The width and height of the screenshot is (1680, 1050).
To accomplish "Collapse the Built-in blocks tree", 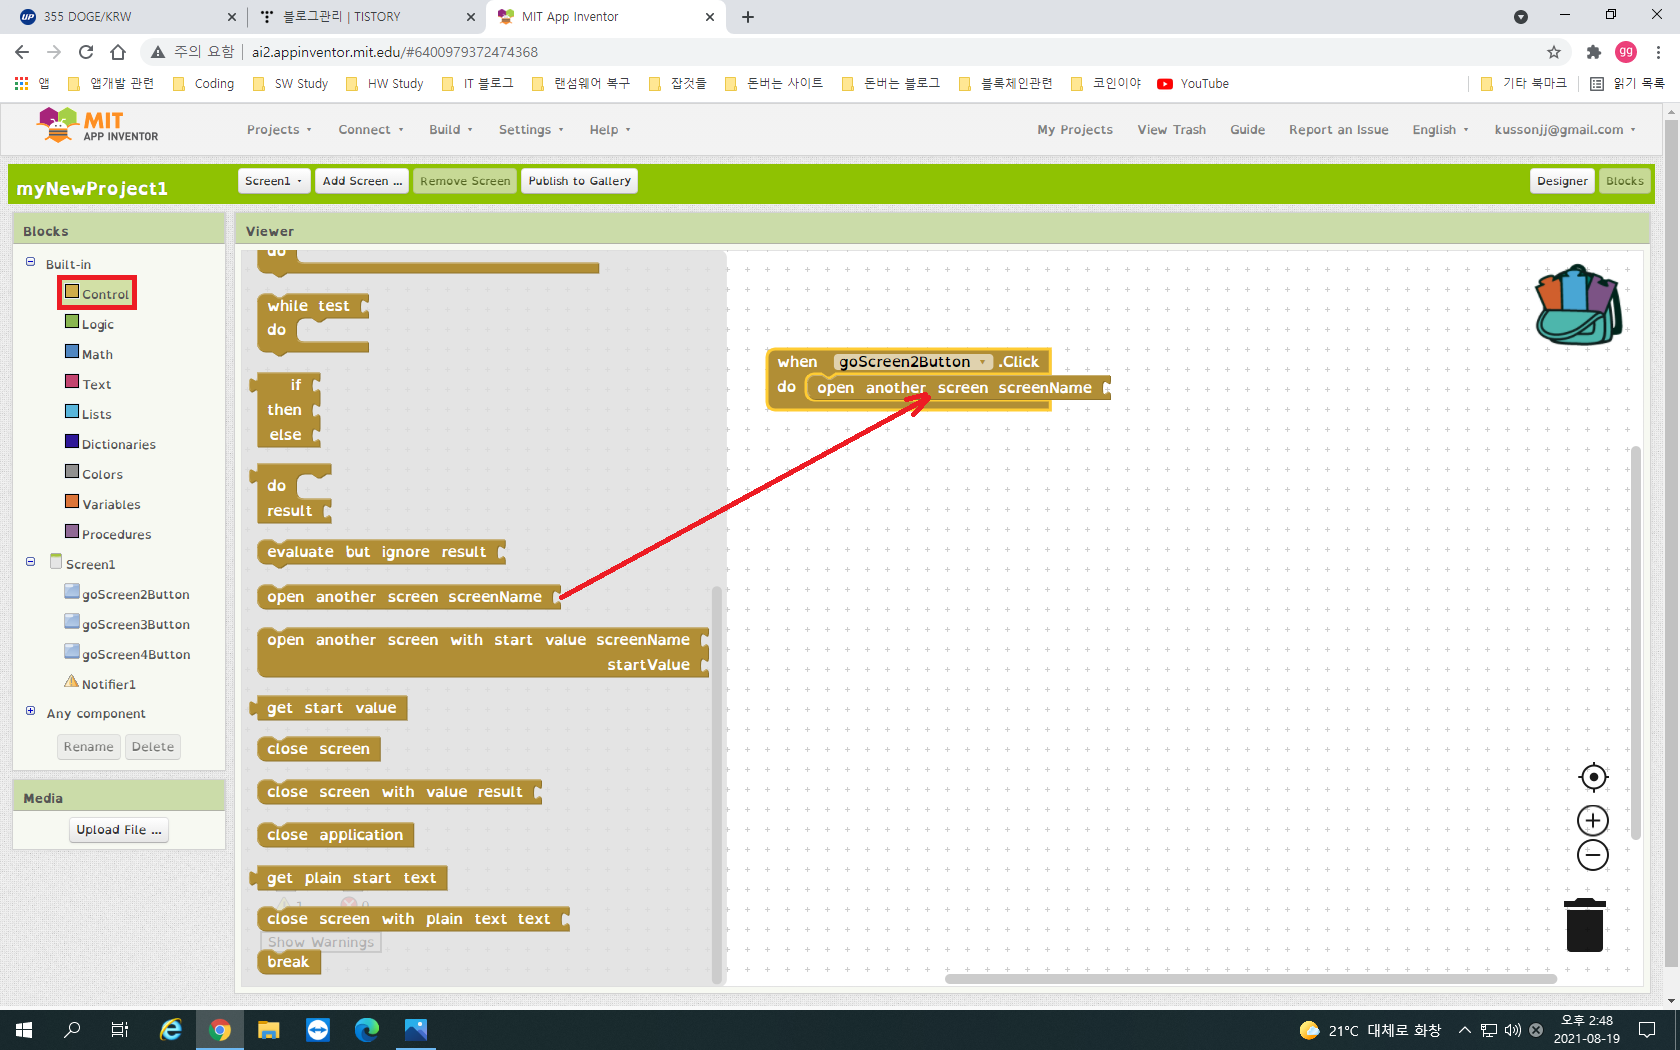I will pyautogui.click(x=30, y=263).
